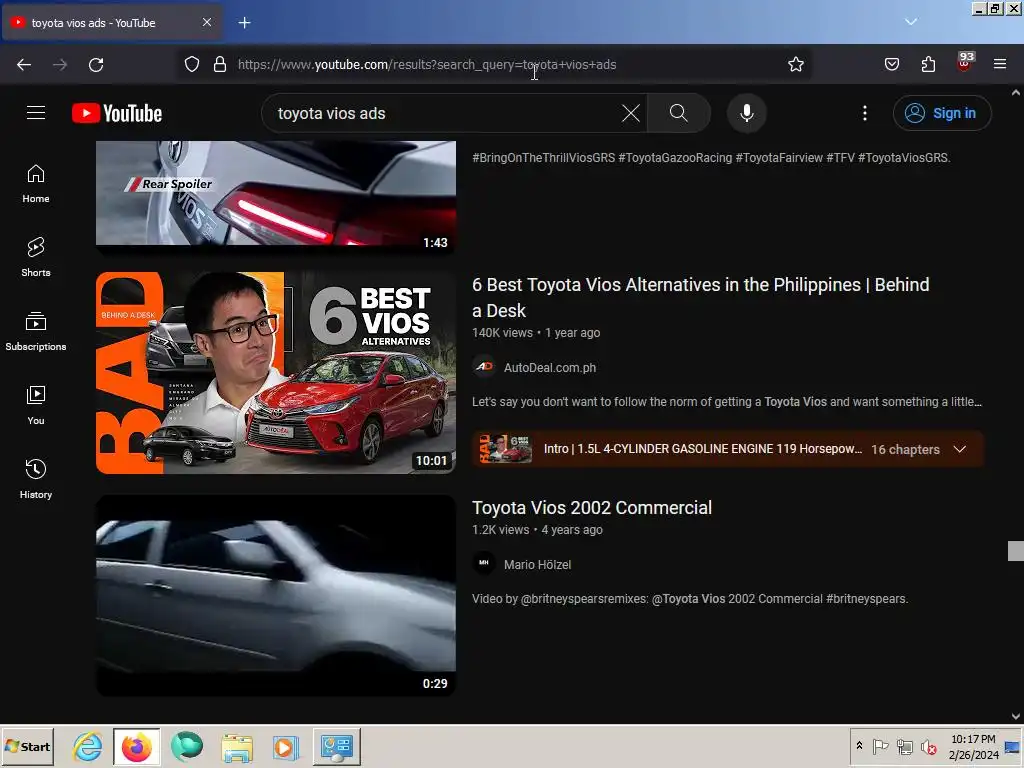Click the Save to Pocket icon
This screenshot has height=768, width=1024.
pyautogui.click(x=891, y=64)
